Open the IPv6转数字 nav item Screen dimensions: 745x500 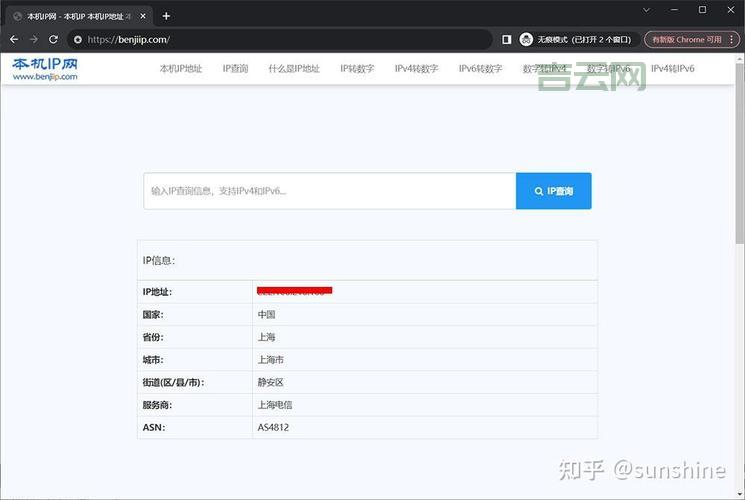click(x=481, y=69)
